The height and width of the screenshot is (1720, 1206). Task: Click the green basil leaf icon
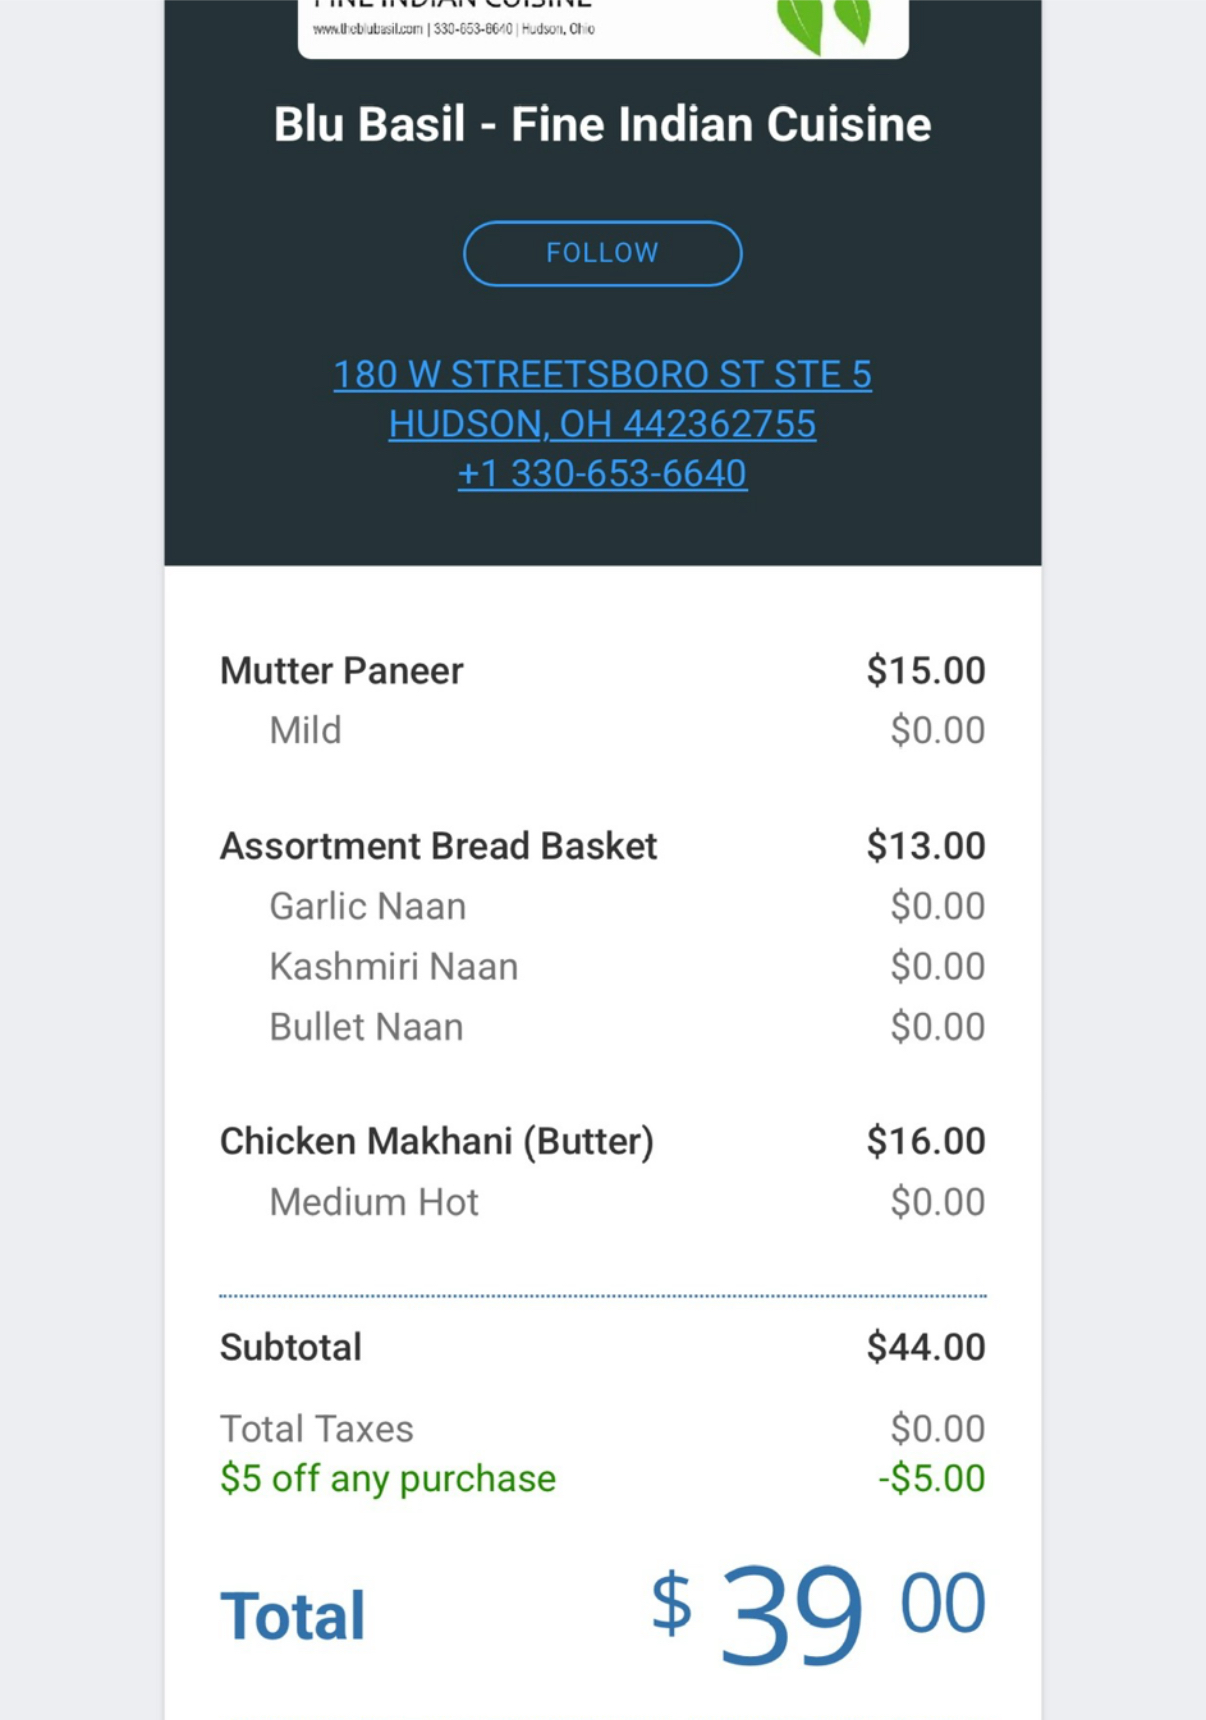click(824, 24)
